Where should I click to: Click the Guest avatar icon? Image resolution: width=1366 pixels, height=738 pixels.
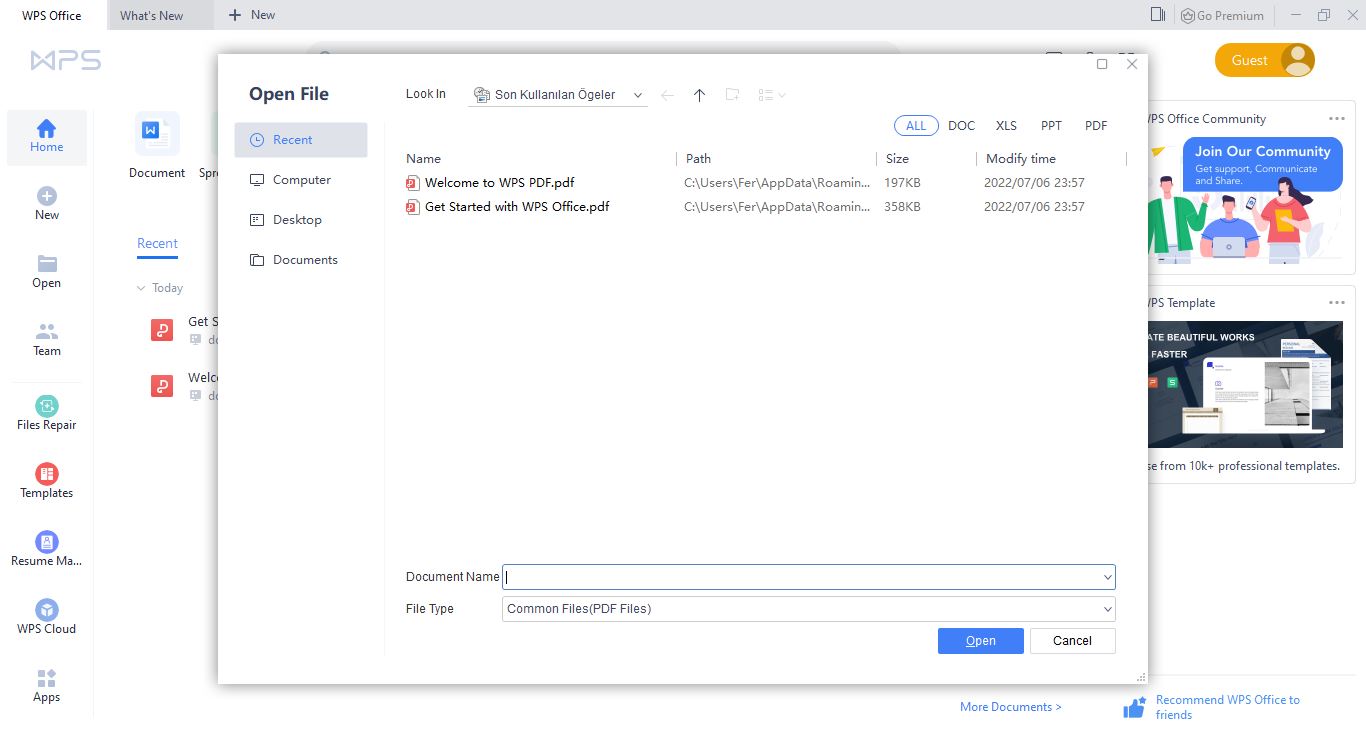[x=1298, y=60]
